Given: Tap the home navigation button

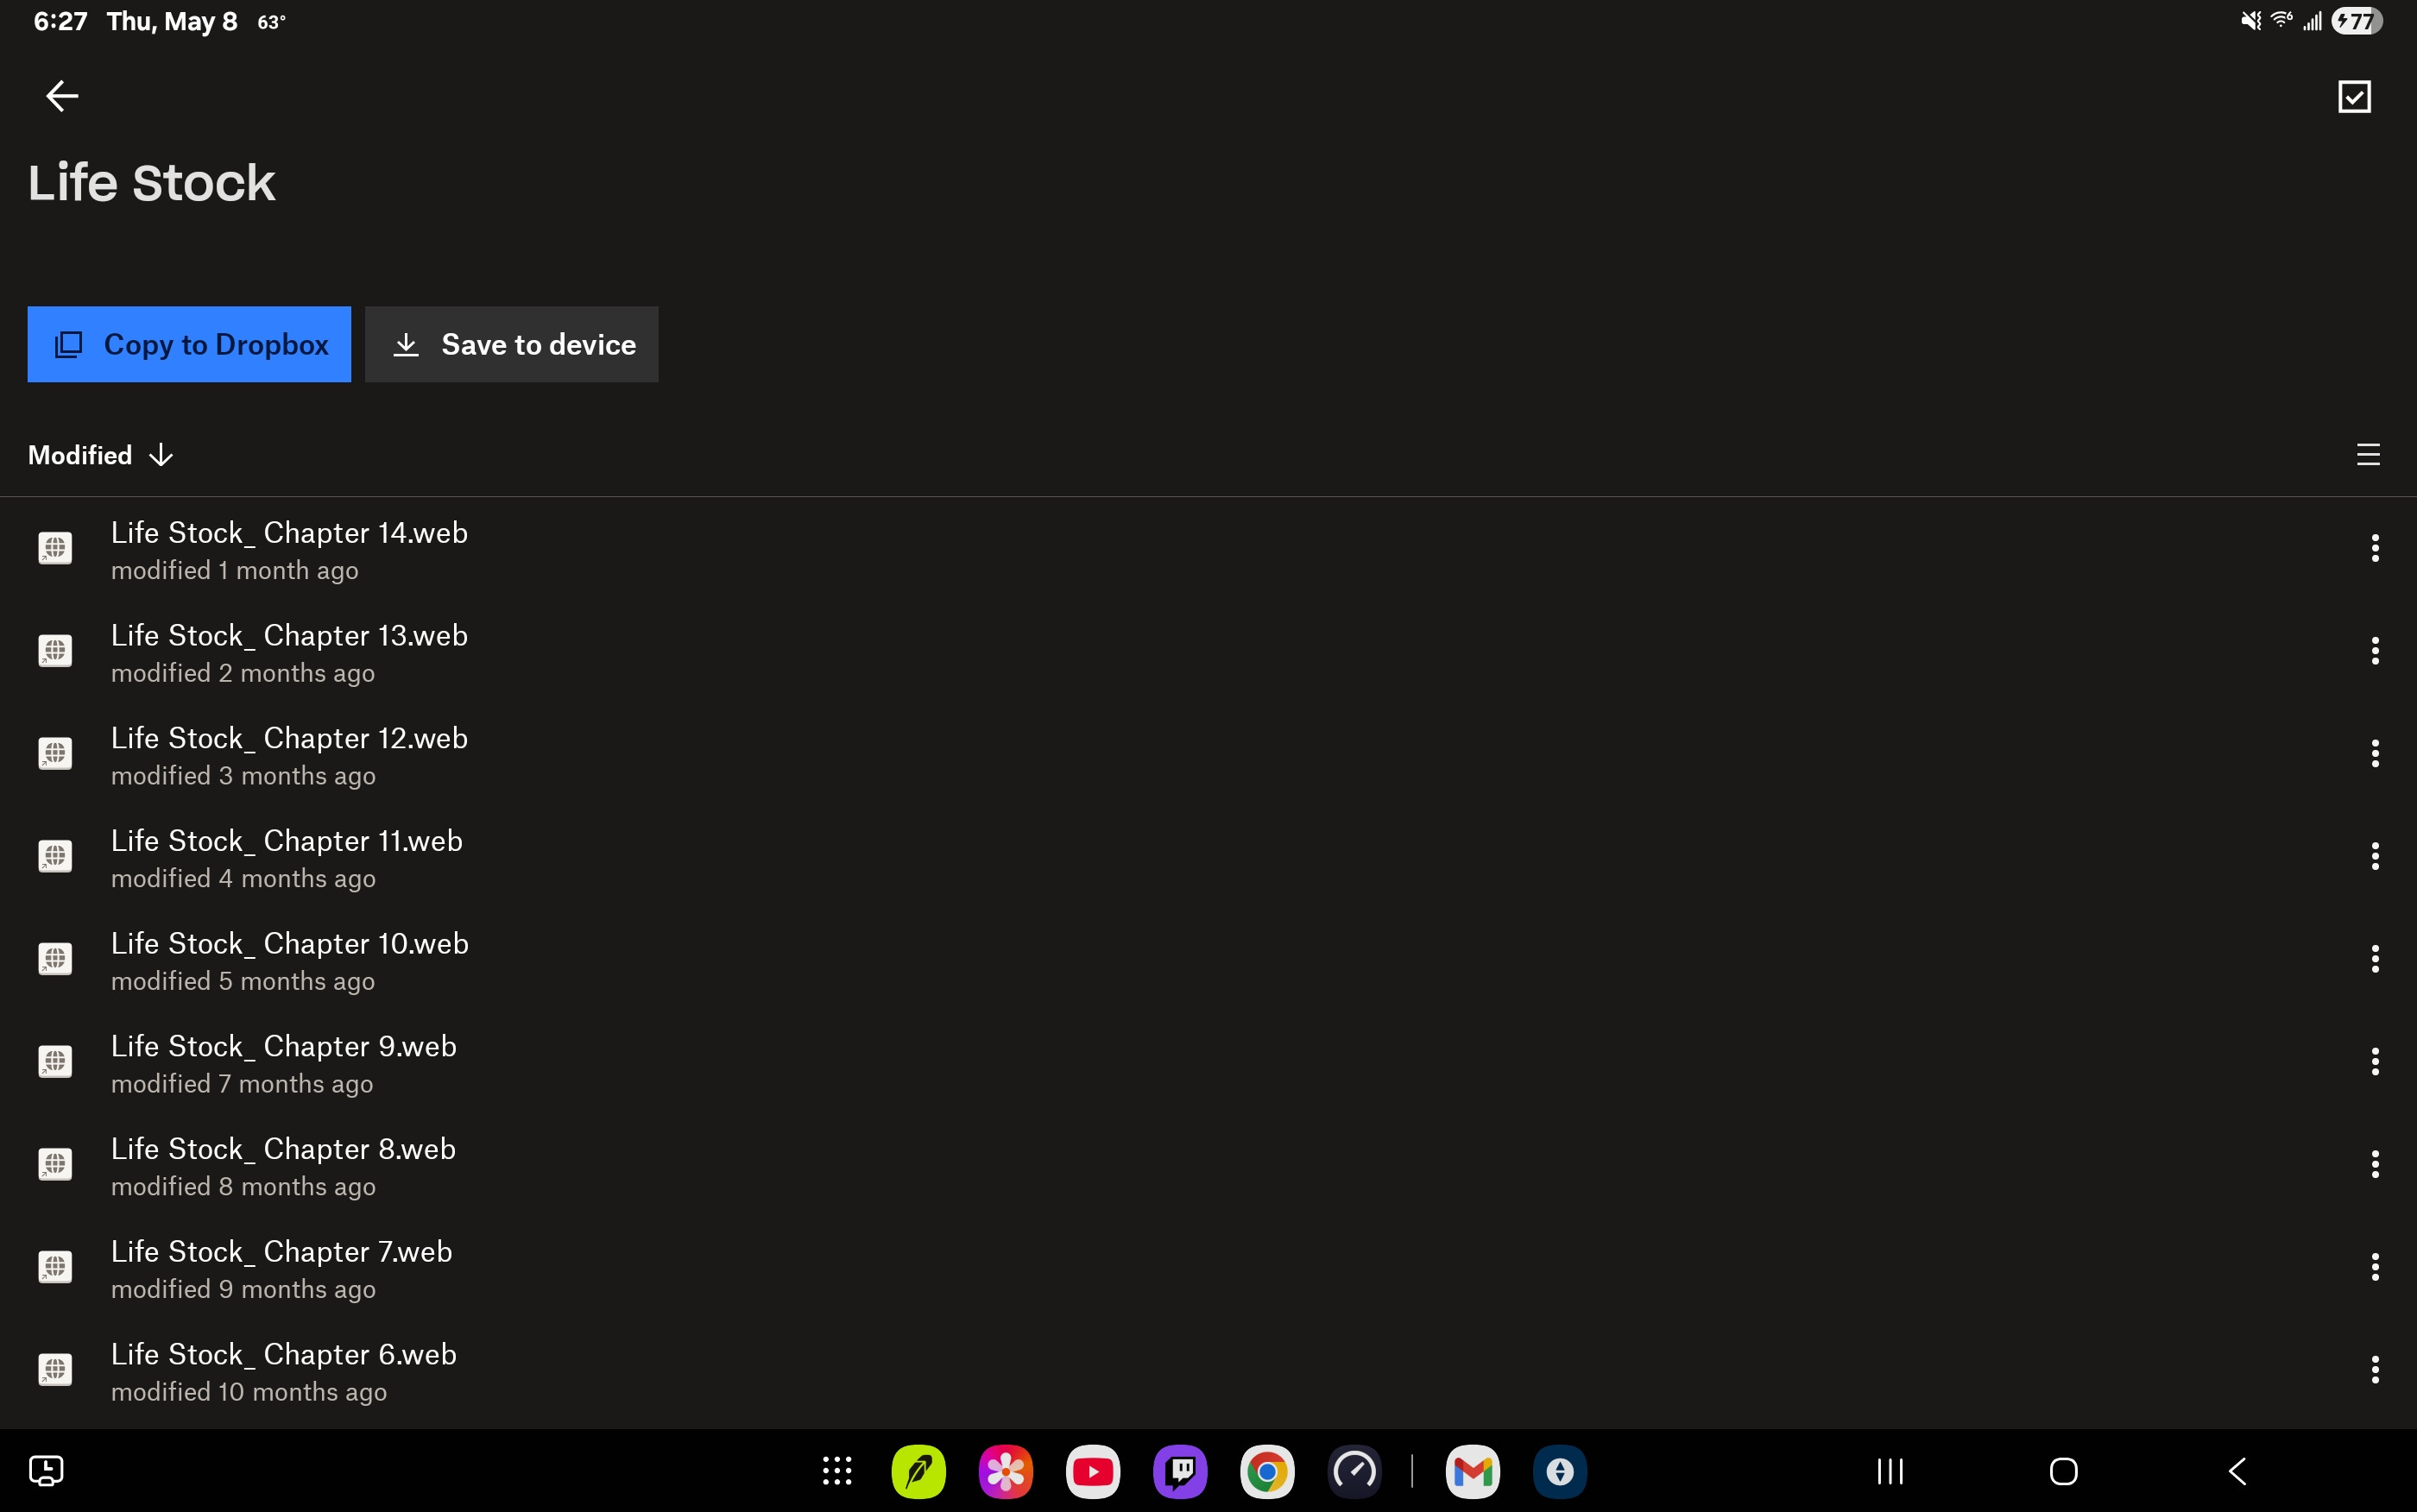Looking at the screenshot, I should [x=2063, y=1471].
